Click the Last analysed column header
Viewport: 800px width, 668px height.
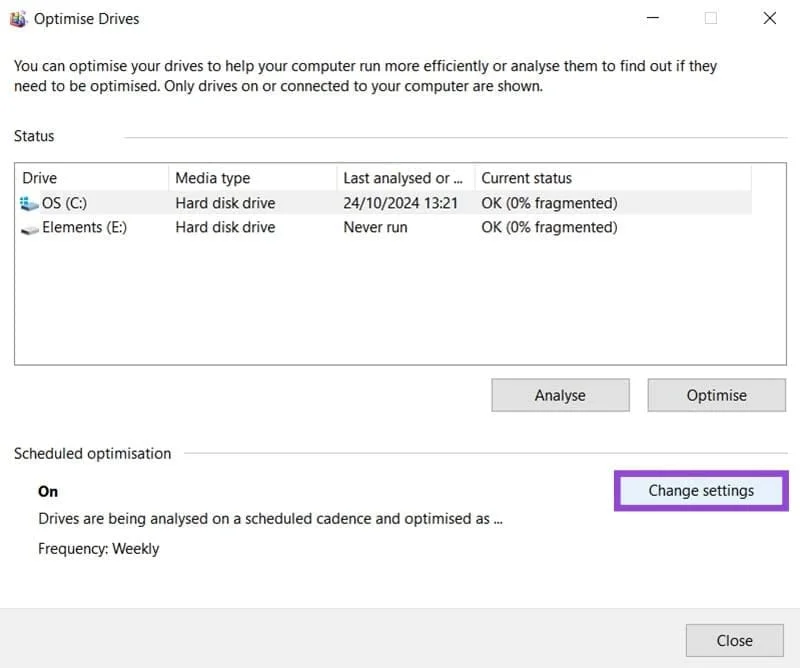pyautogui.click(x=404, y=178)
